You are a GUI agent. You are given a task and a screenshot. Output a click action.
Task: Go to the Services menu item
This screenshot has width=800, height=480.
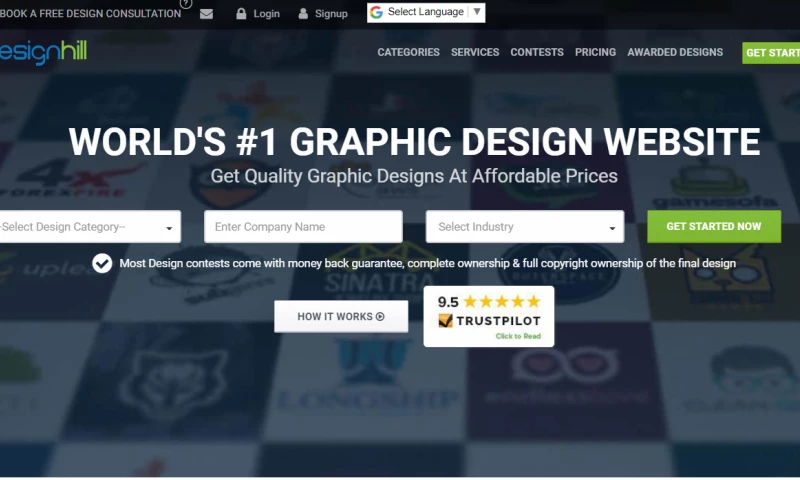pyautogui.click(x=475, y=52)
